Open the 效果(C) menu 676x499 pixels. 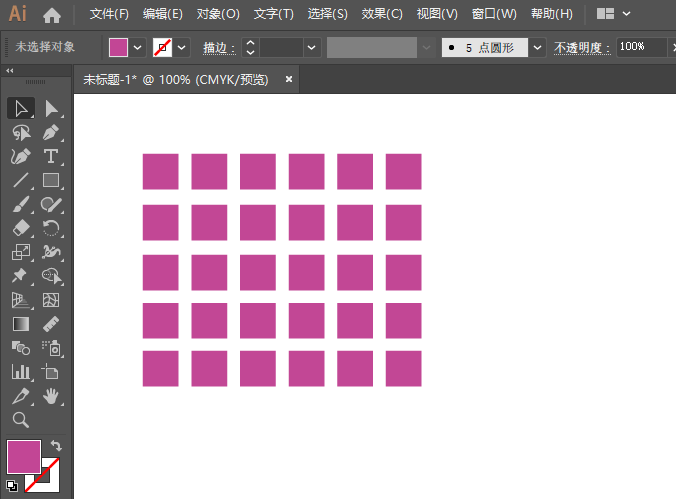[381, 14]
